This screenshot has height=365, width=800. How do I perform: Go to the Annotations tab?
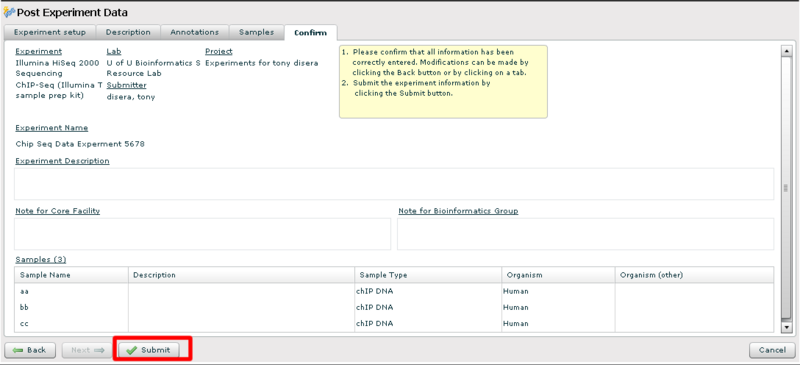[194, 32]
